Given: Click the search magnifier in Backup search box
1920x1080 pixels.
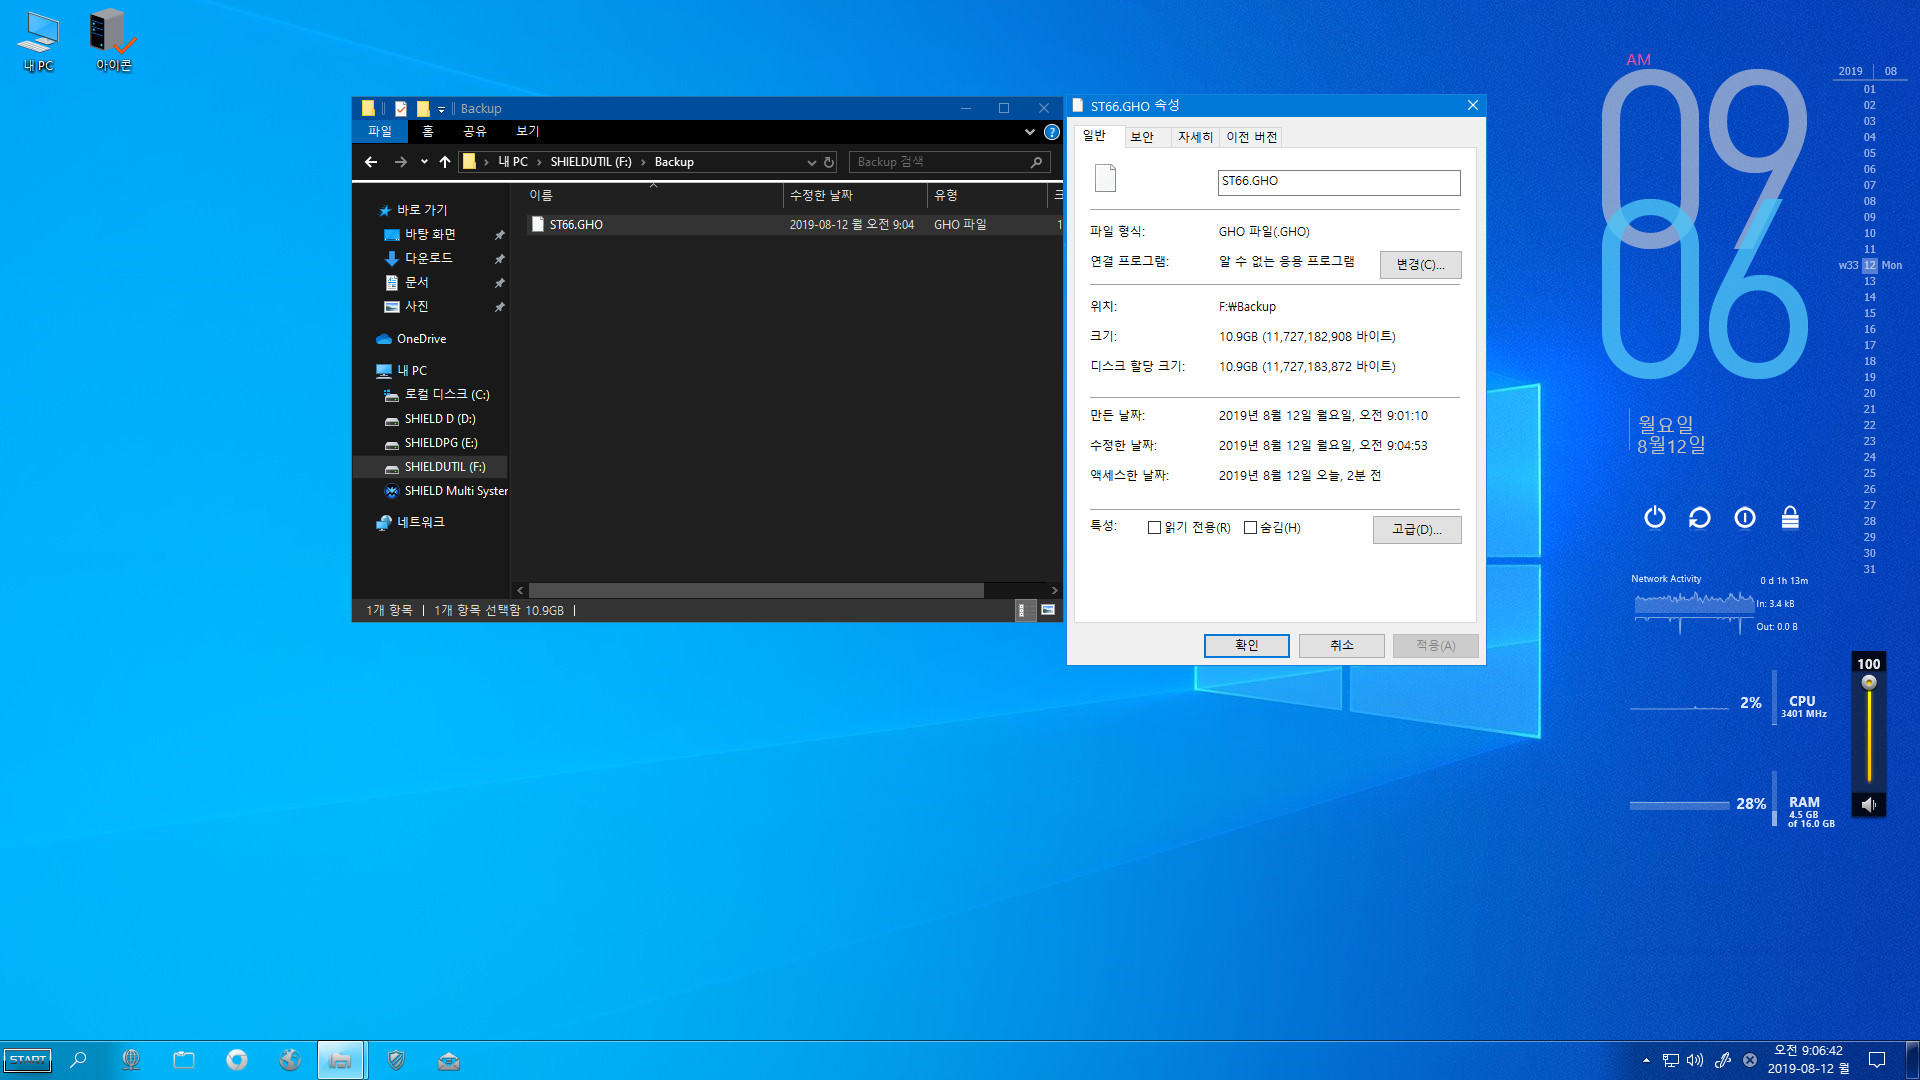Looking at the screenshot, I should (1036, 162).
